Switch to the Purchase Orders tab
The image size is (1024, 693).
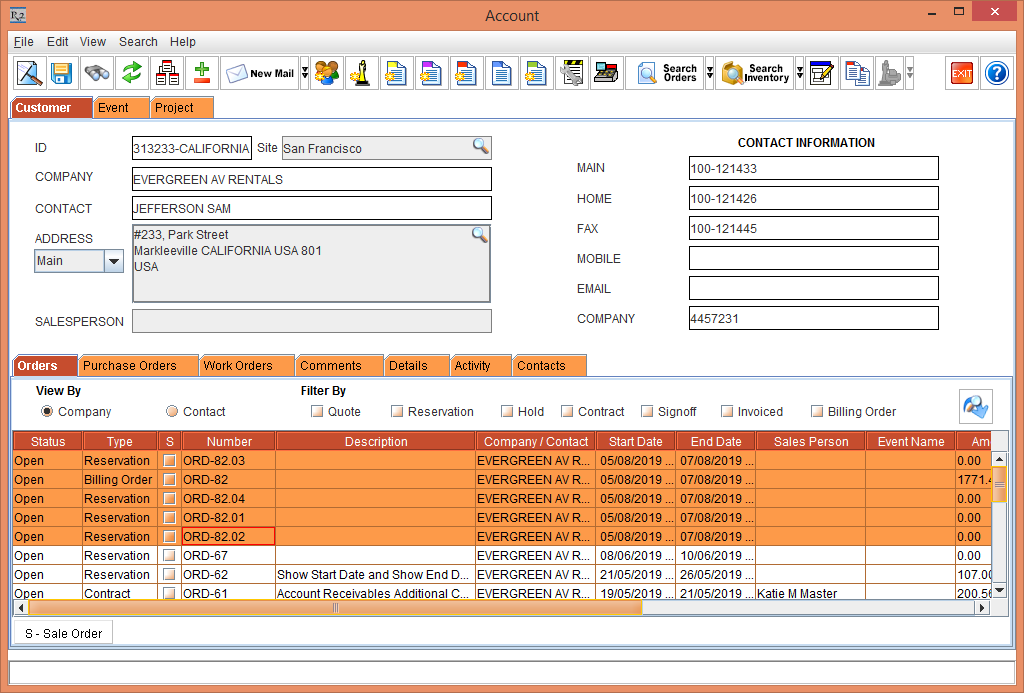[130, 366]
